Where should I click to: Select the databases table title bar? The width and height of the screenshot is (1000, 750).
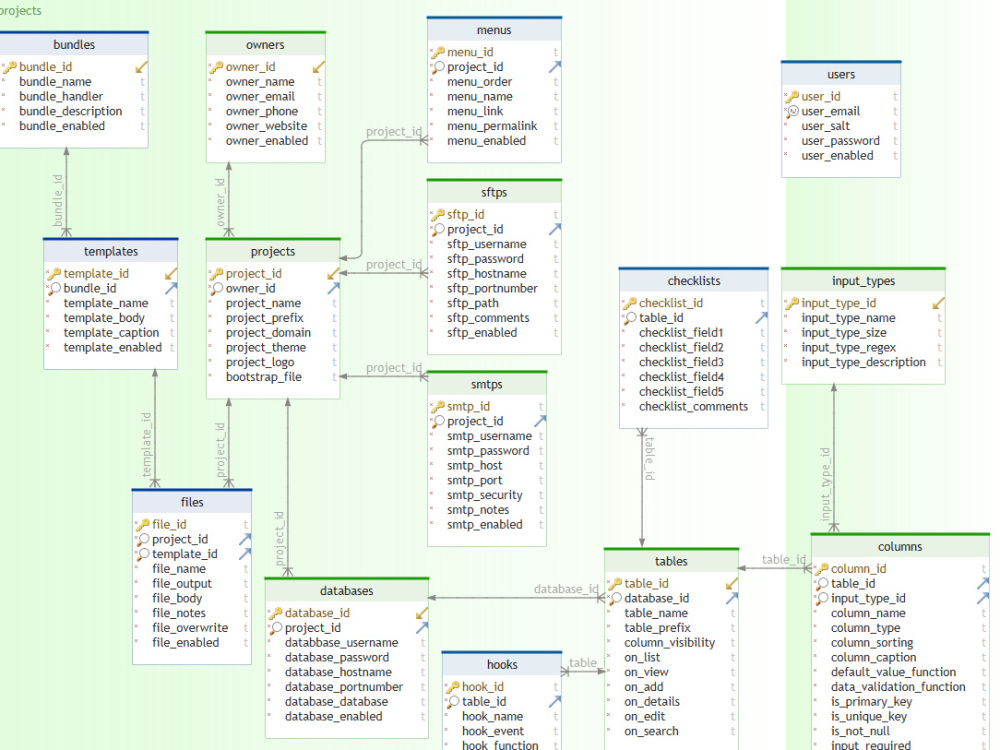pos(347,590)
